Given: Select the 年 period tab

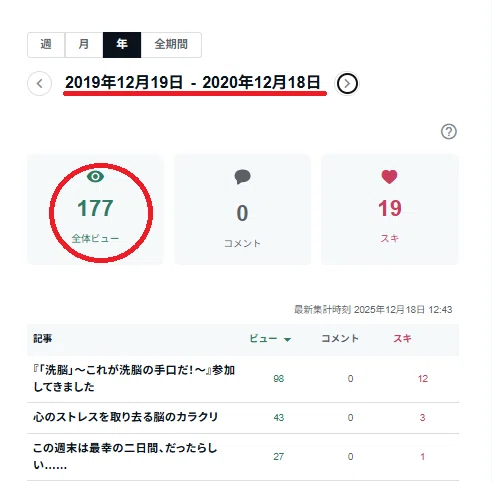Looking at the screenshot, I should click(122, 45).
